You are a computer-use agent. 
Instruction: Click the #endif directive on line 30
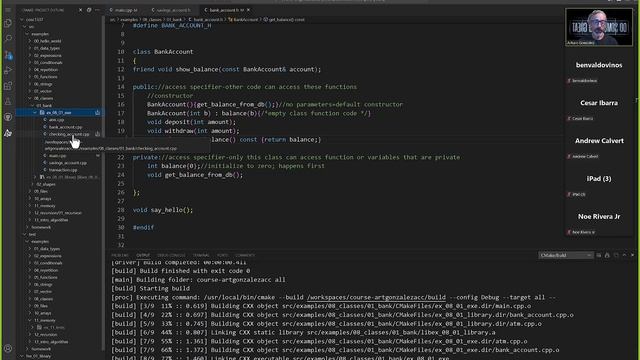(143, 227)
